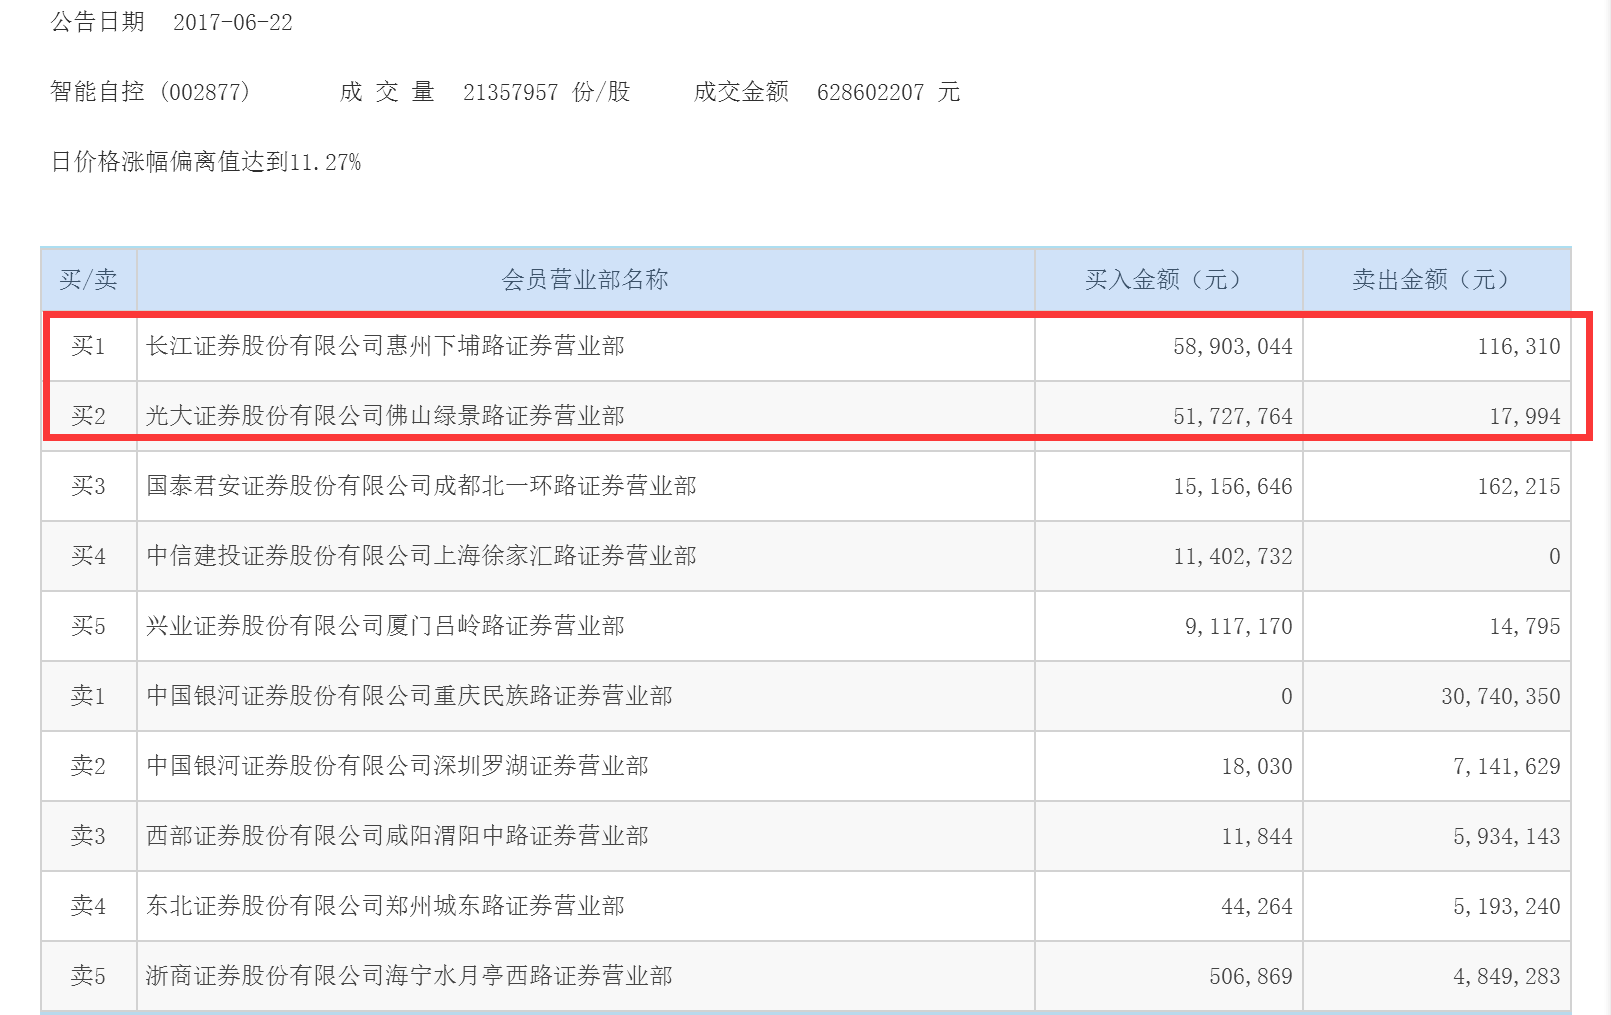Select 中国银河重庆民族路证券营业部 name
1611x1015 pixels.
click(409, 696)
